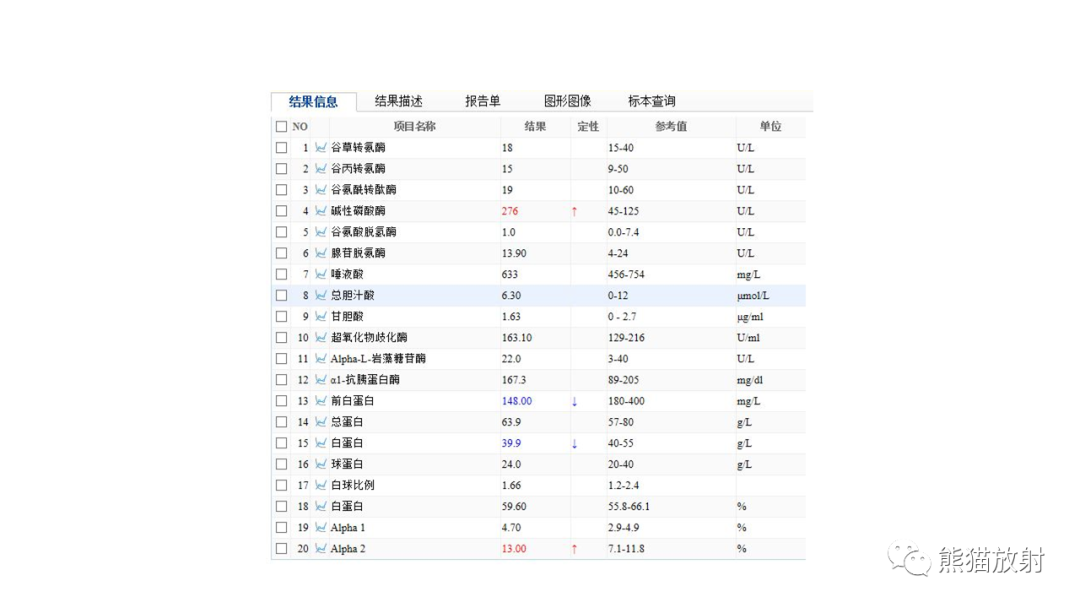Check the box for 球蛋白
The height and width of the screenshot is (608, 1080).
click(281, 463)
